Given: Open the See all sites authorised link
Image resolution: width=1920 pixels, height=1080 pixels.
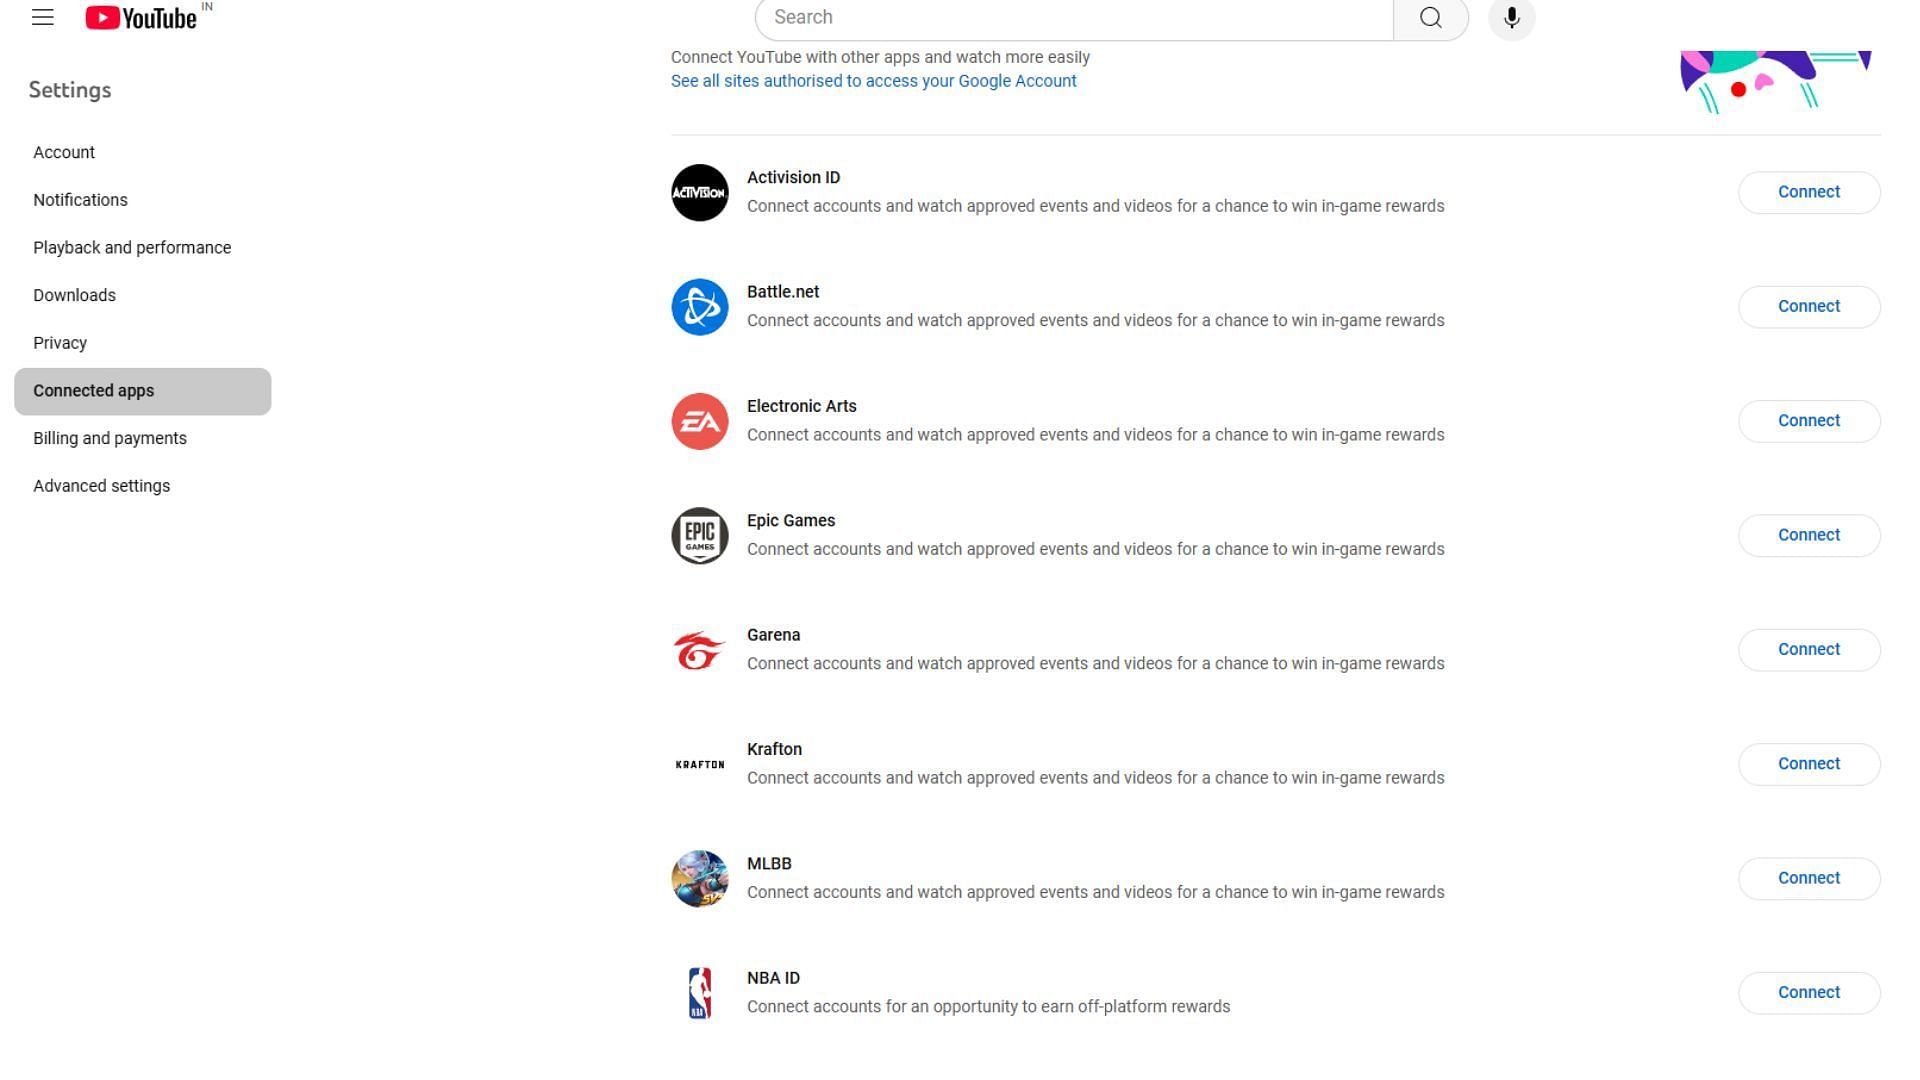Looking at the screenshot, I should tap(873, 80).
